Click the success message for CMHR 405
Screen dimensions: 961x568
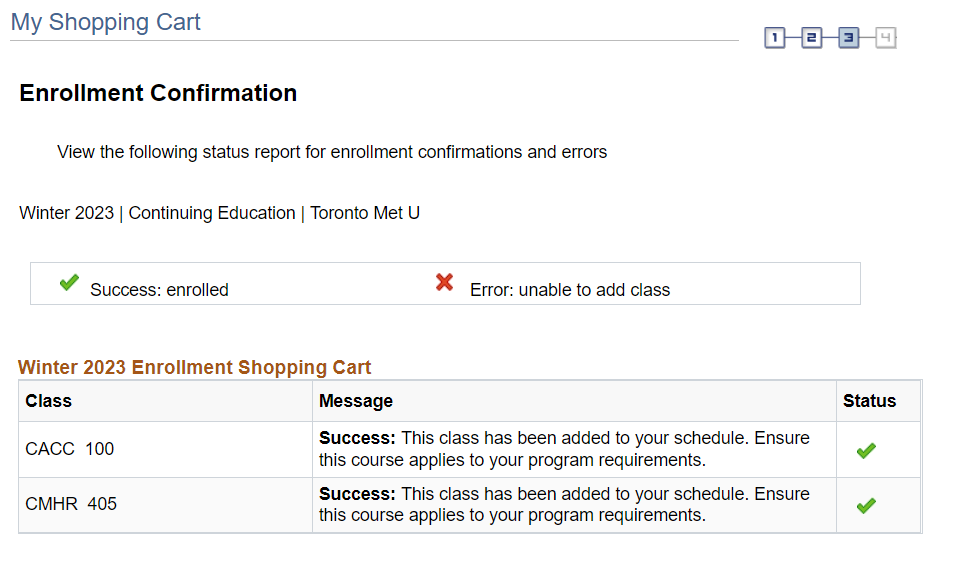pyautogui.click(x=564, y=504)
